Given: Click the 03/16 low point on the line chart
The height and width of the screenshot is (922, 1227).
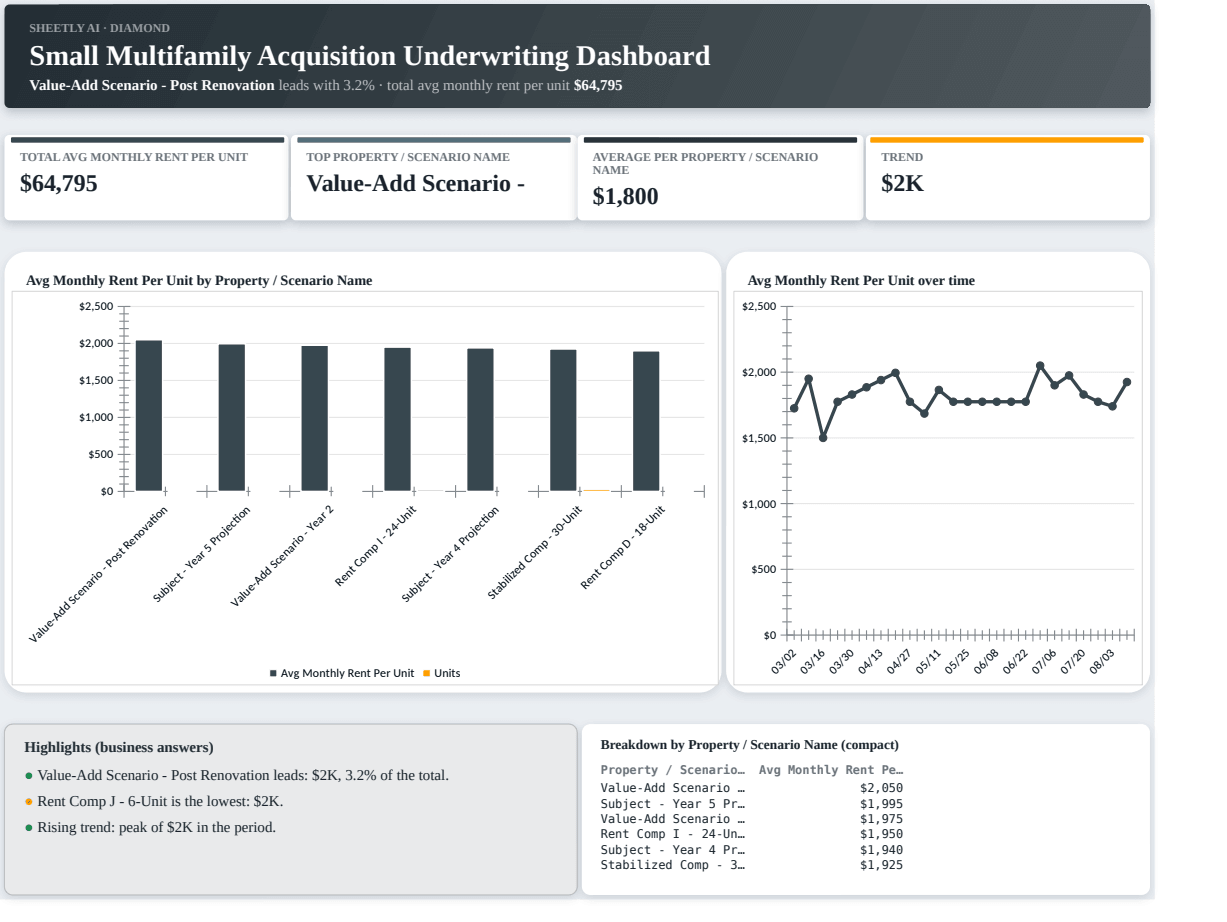Looking at the screenshot, I should point(823,437).
